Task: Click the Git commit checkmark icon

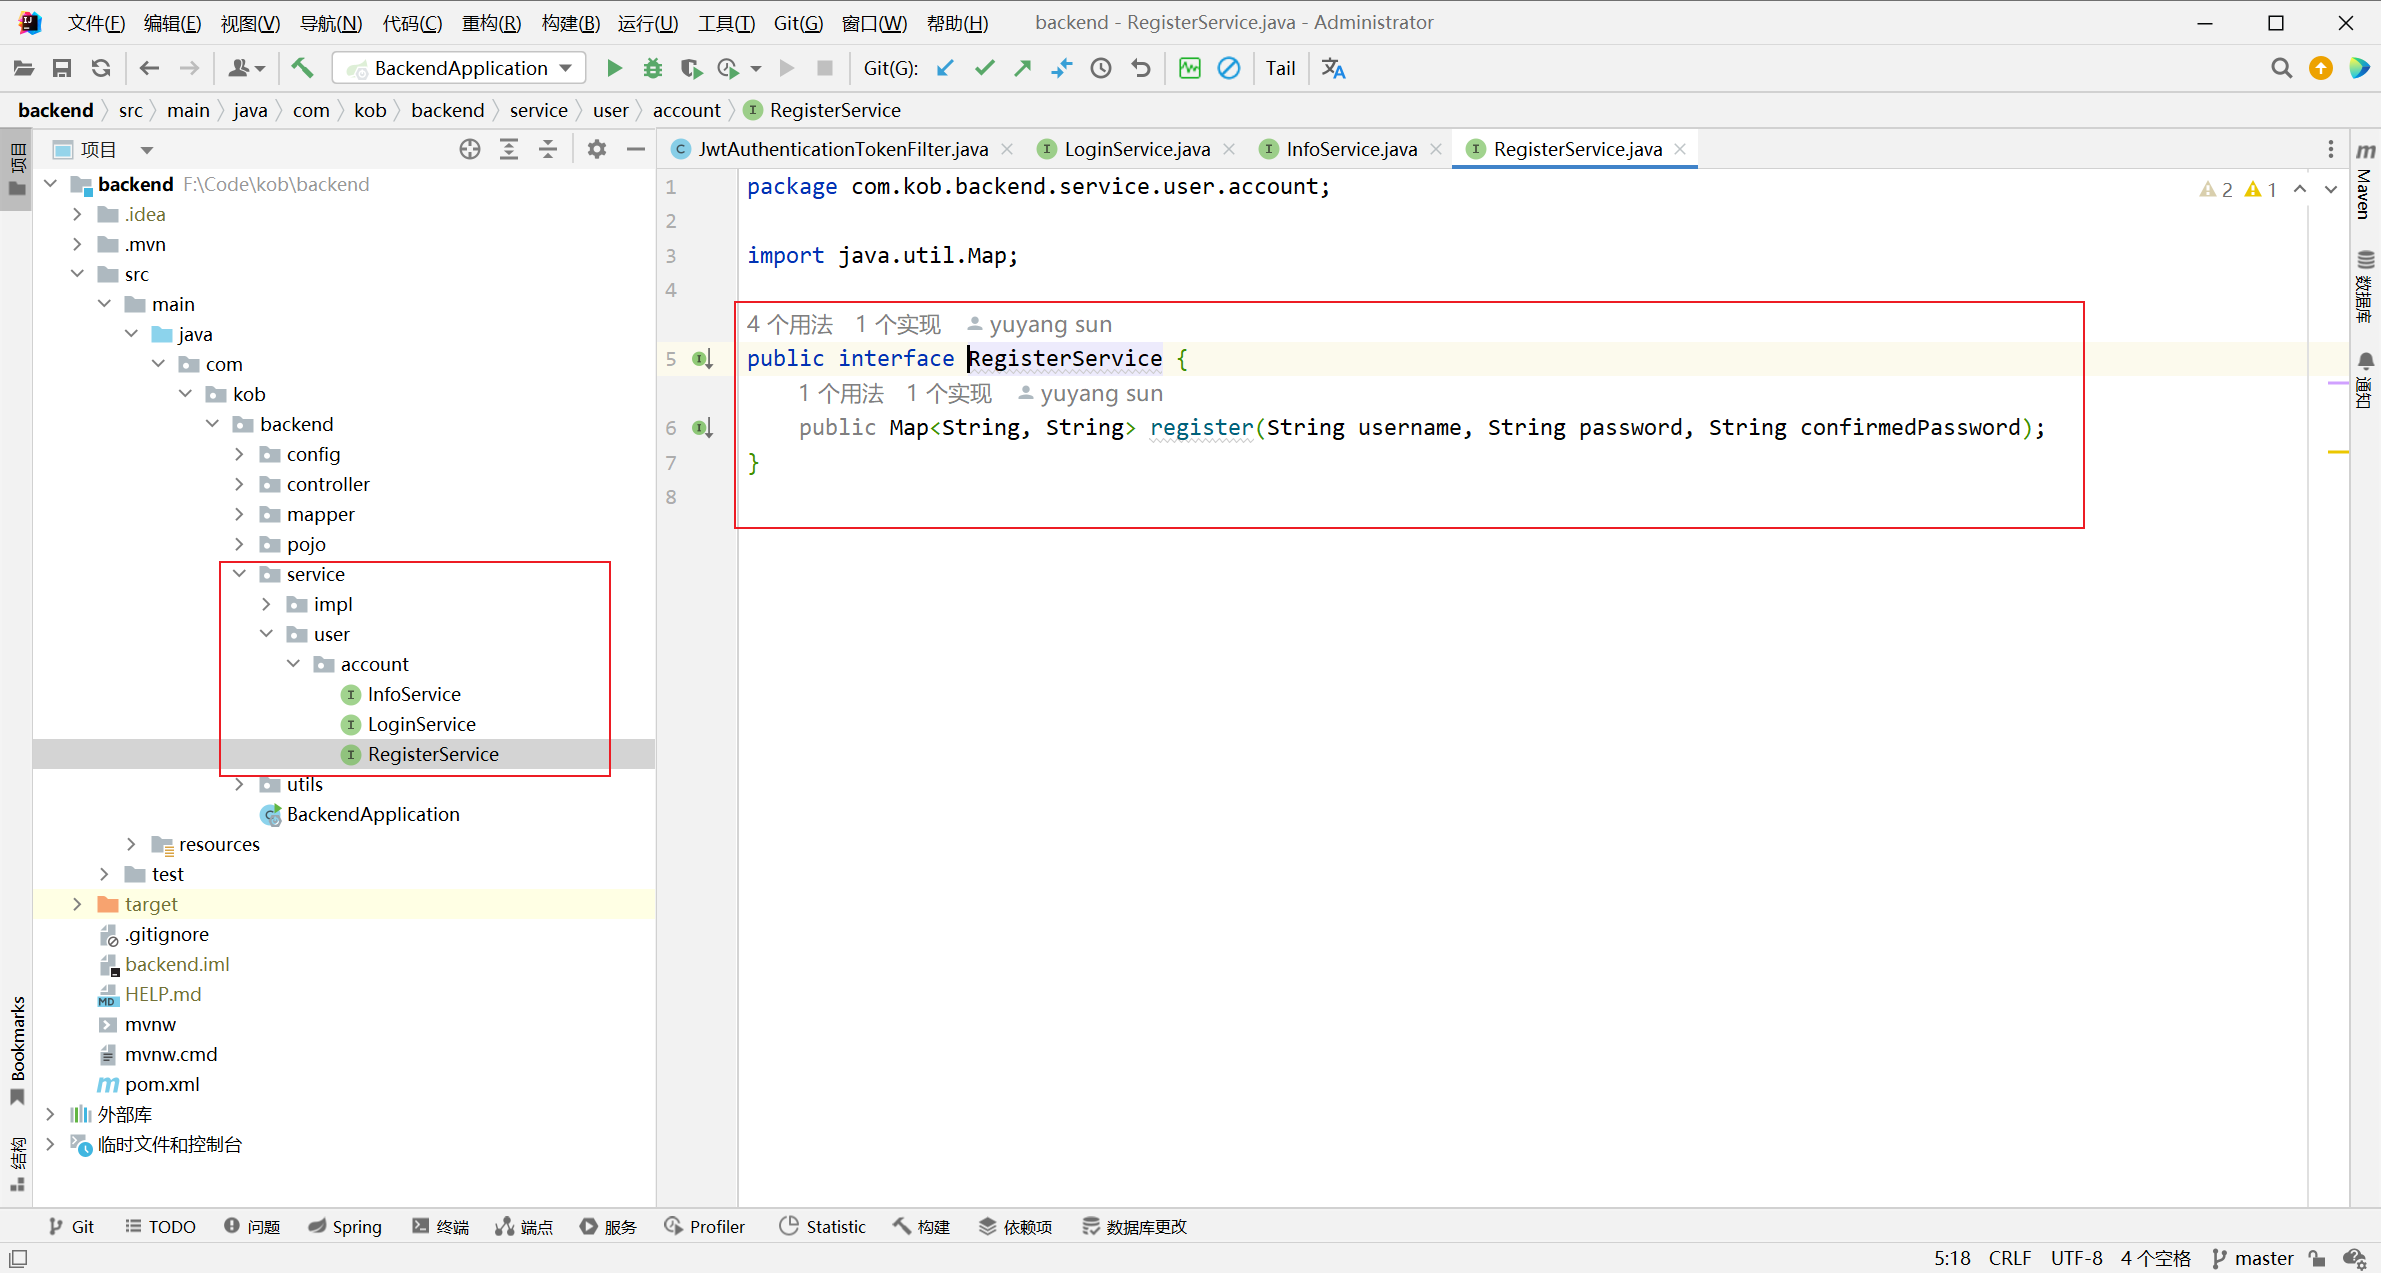Action: click(x=985, y=68)
